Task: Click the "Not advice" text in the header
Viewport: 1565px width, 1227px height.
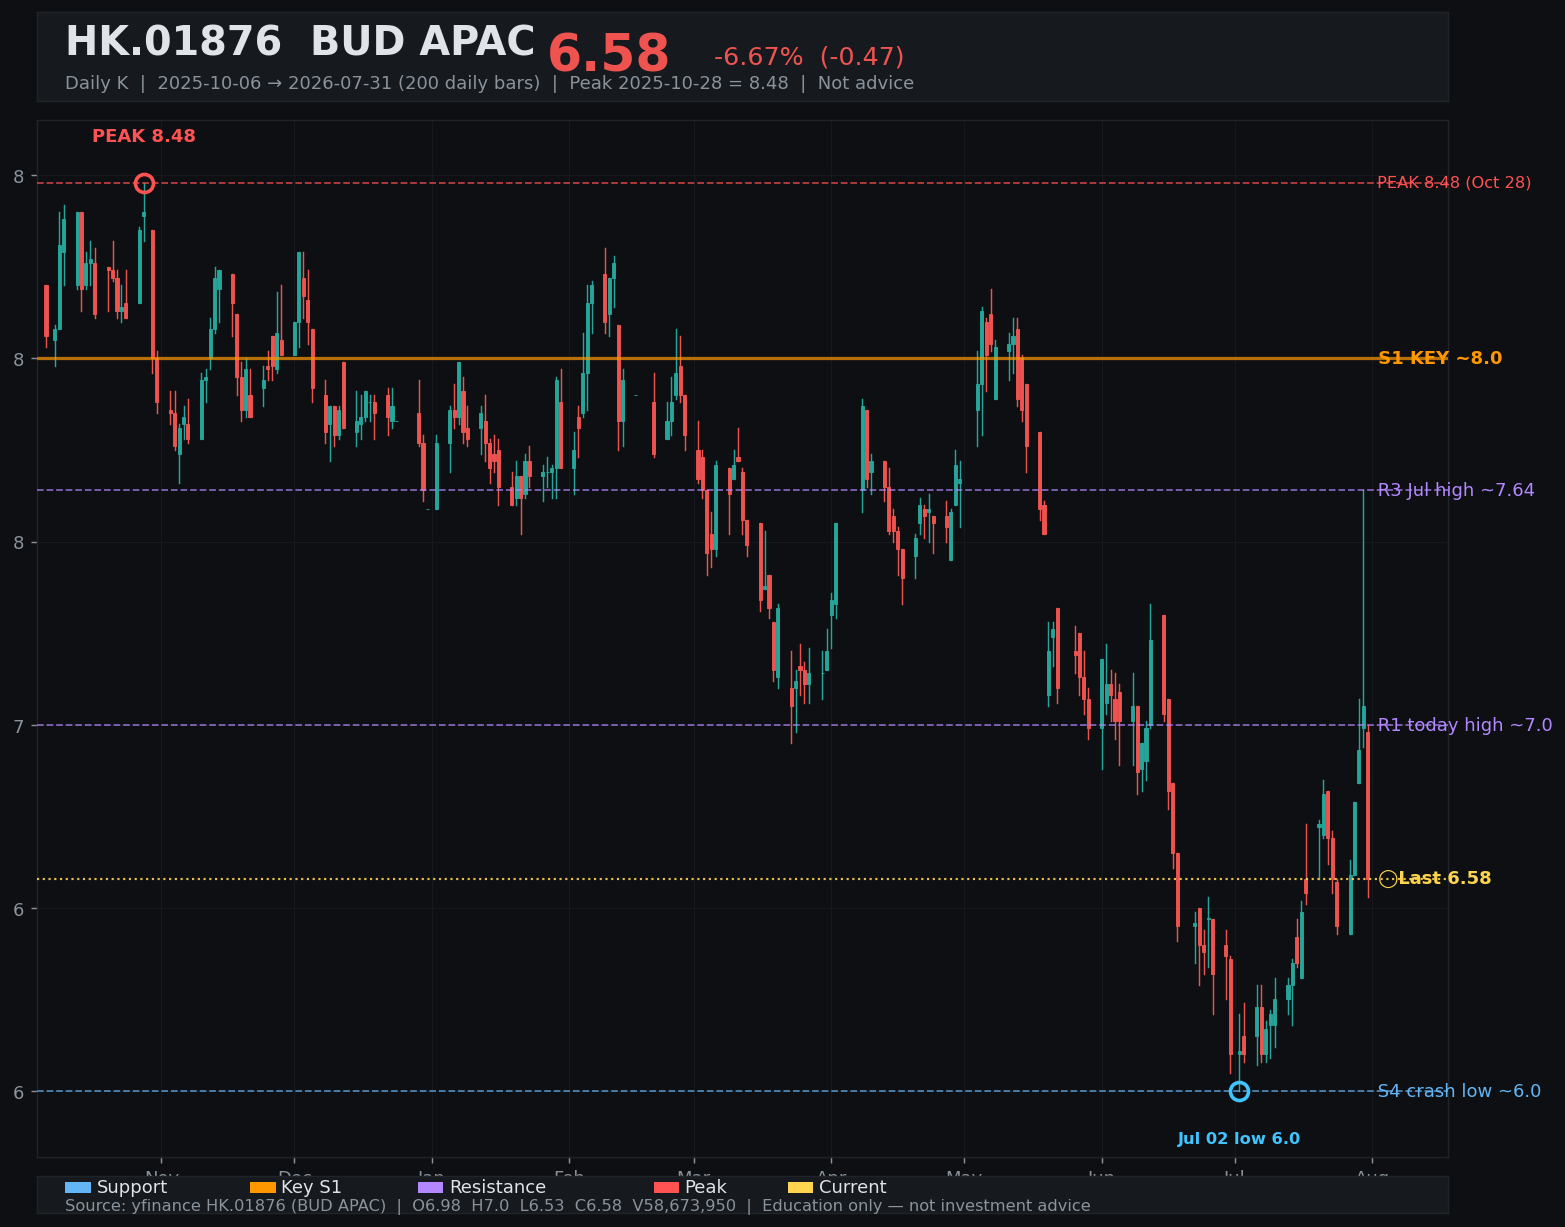Action: [x=866, y=83]
